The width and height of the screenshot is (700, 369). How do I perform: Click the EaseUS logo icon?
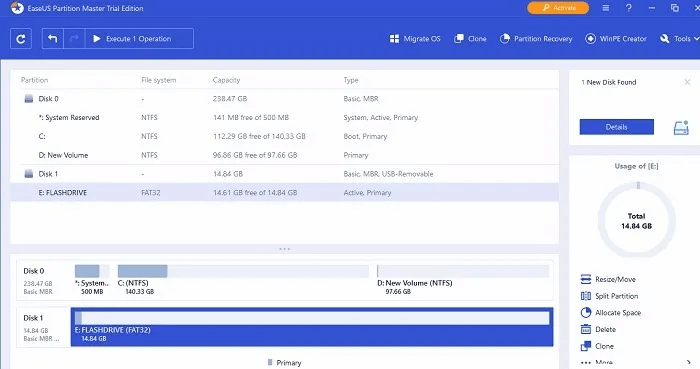point(17,8)
